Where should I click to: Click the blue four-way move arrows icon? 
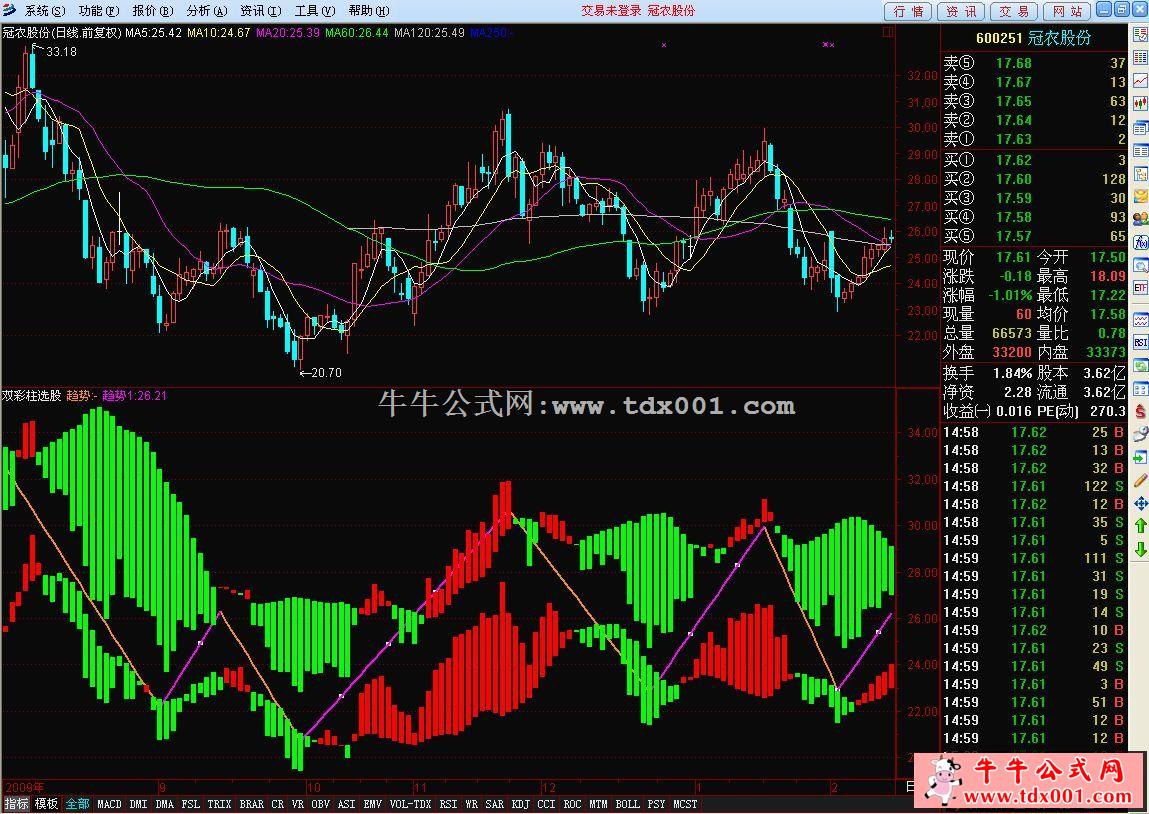[x=1140, y=504]
